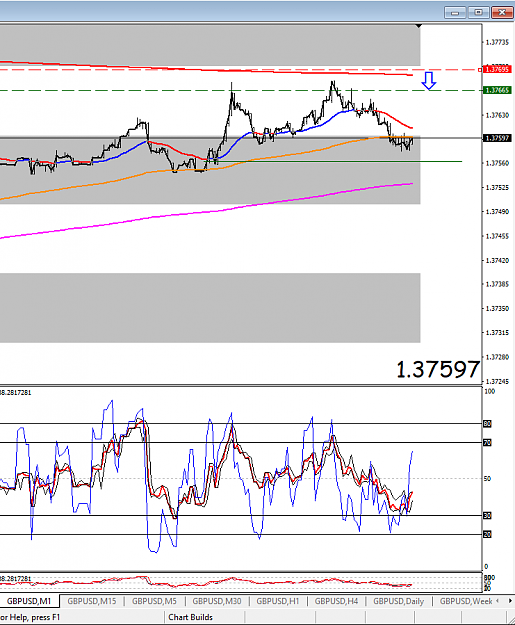Click the oscillator level 50 label

point(487,478)
